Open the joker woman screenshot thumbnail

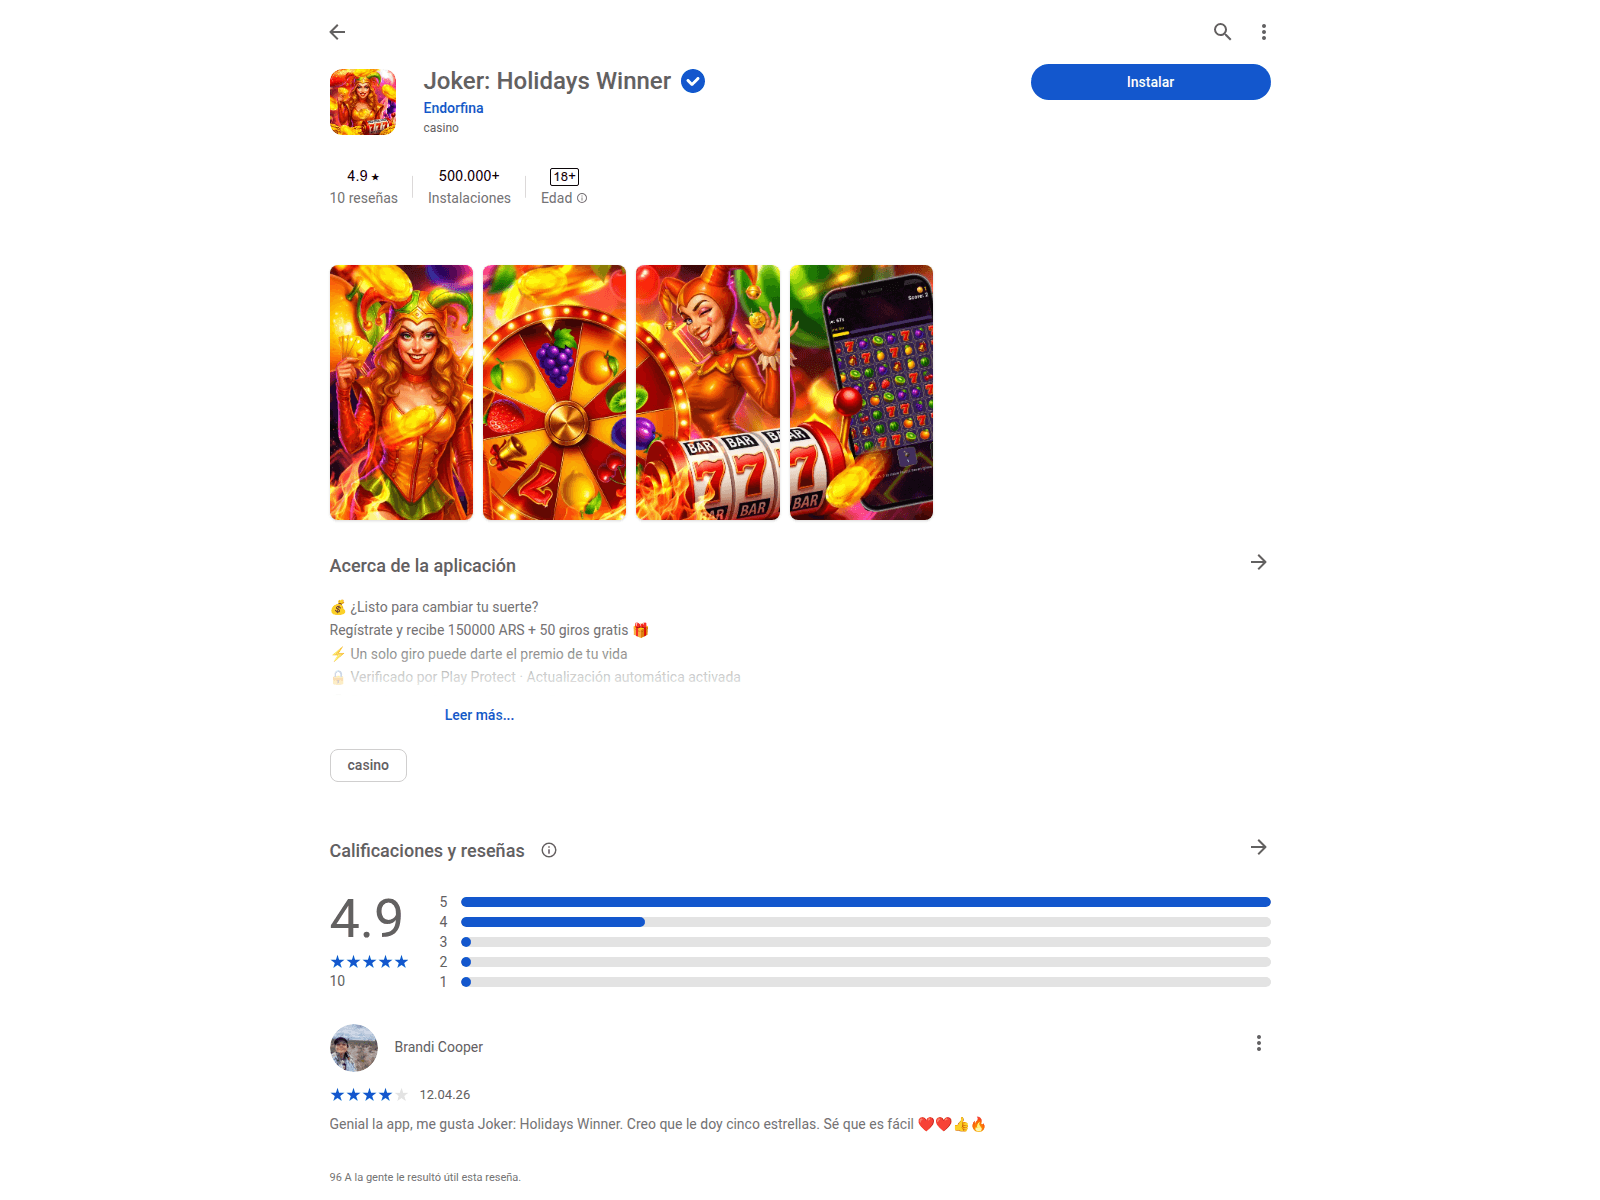(x=401, y=392)
